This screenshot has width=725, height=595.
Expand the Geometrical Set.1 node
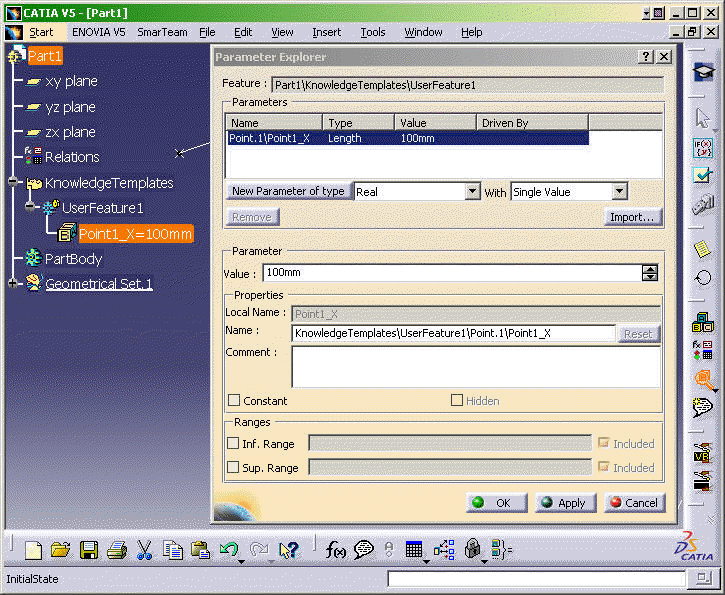12,283
